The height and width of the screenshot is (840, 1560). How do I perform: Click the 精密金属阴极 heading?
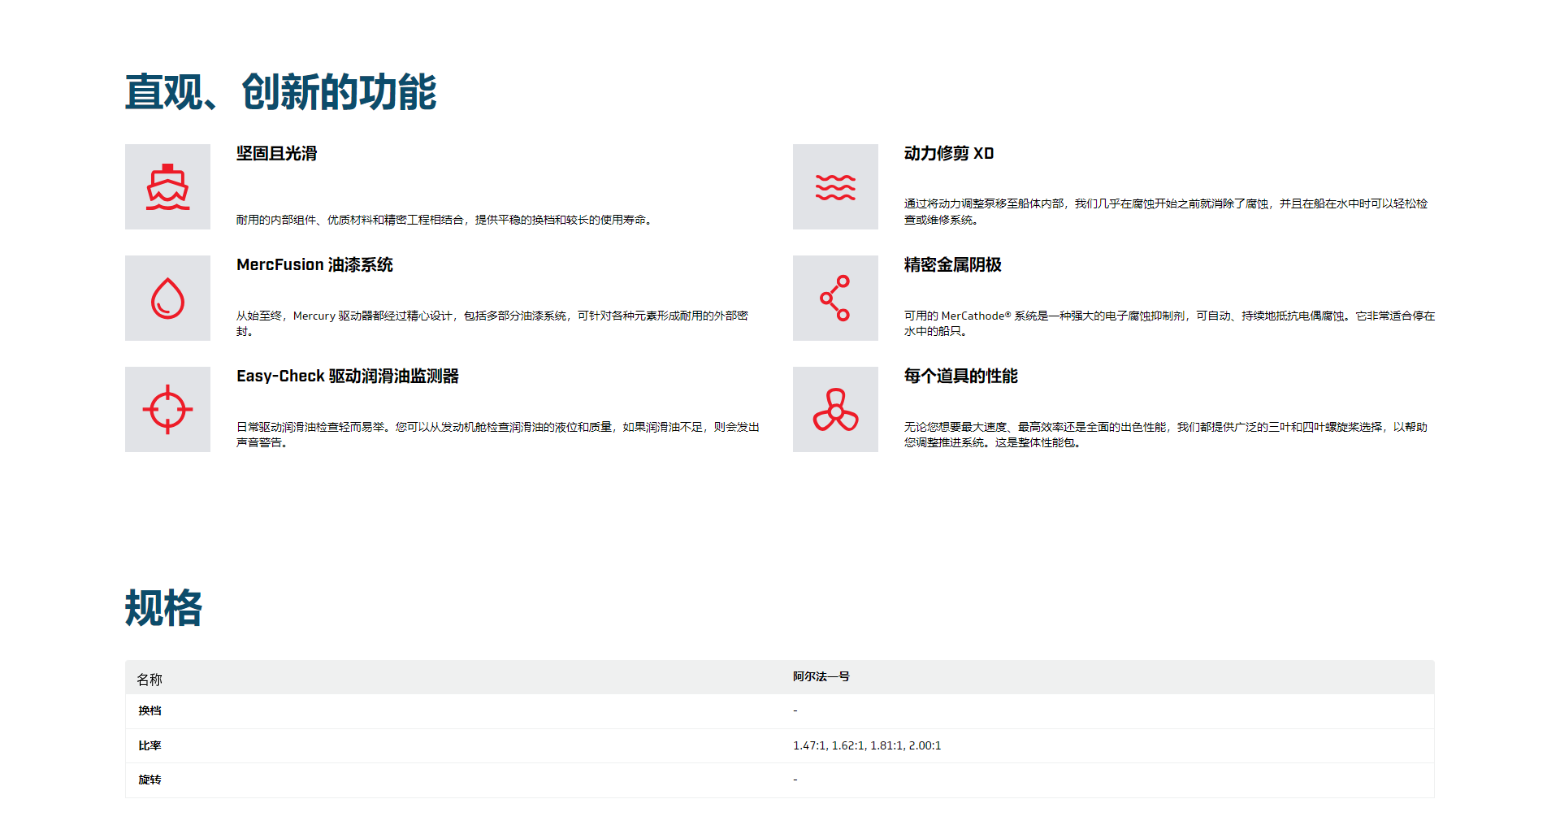pos(952,265)
